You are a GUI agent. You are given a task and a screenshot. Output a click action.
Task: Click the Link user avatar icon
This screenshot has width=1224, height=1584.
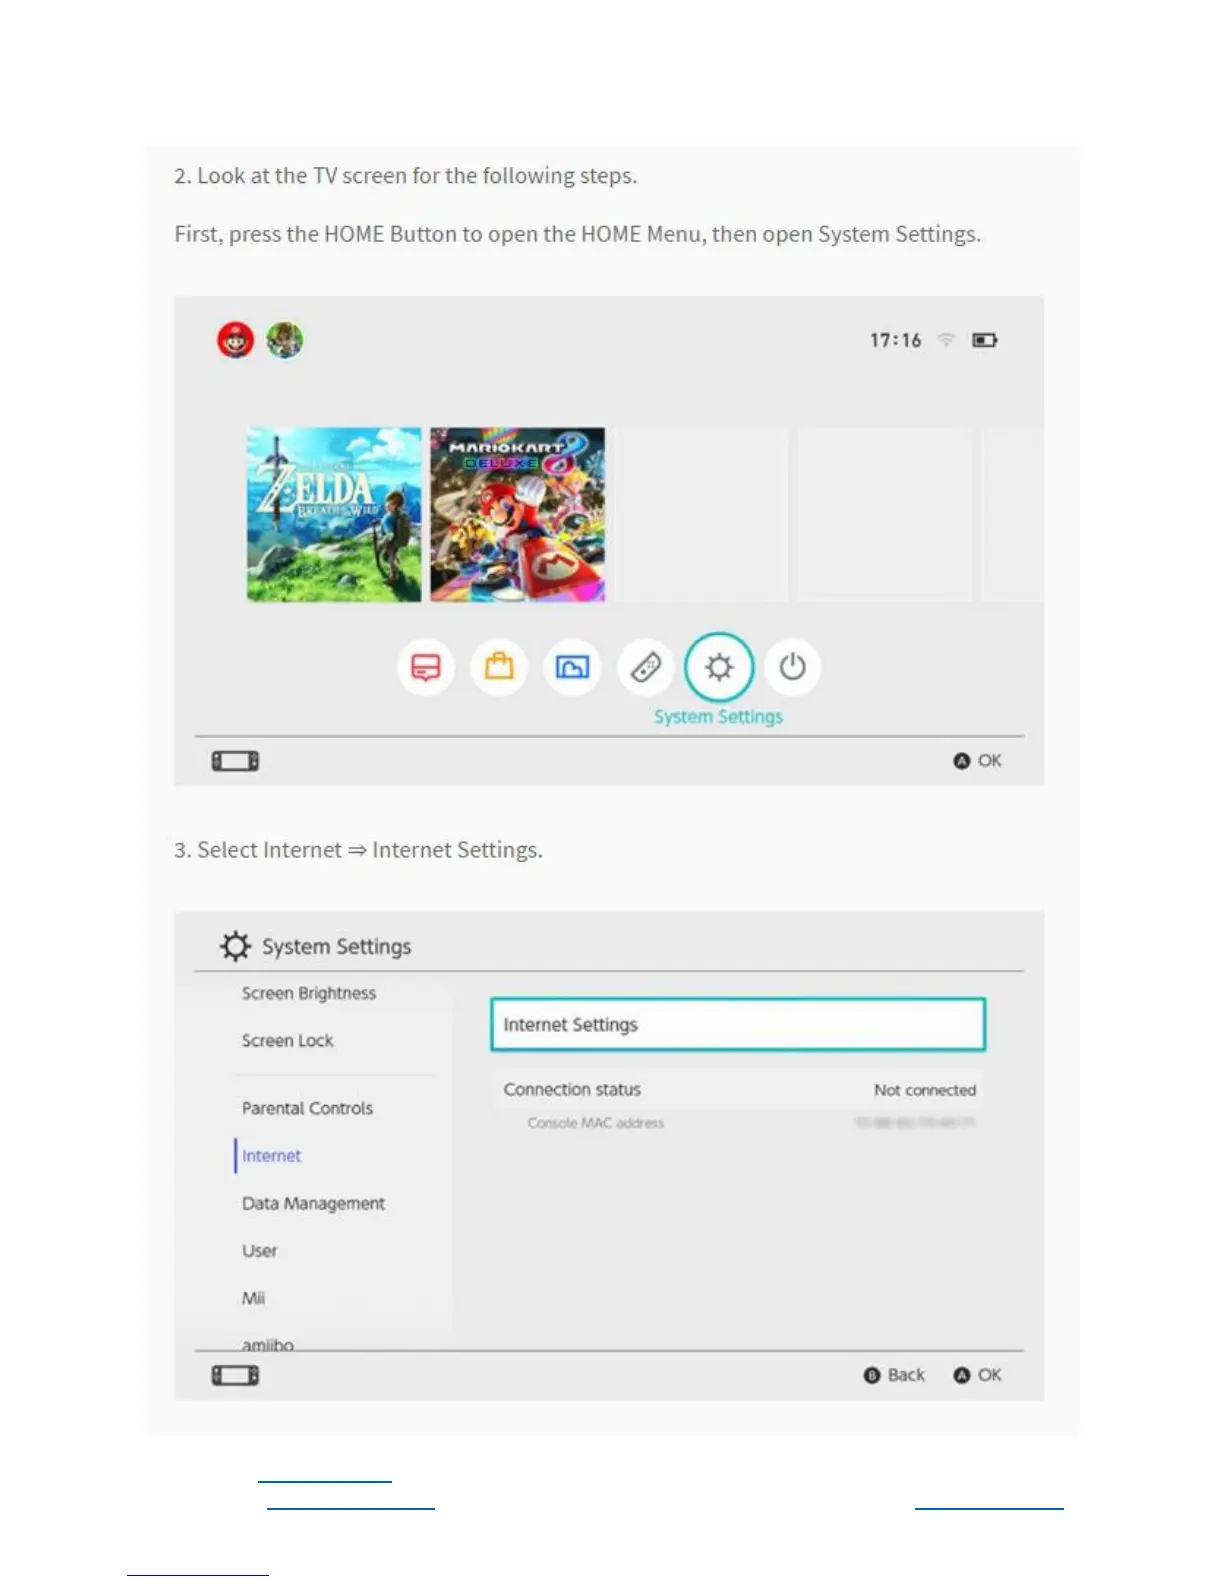pyautogui.click(x=285, y=340)
